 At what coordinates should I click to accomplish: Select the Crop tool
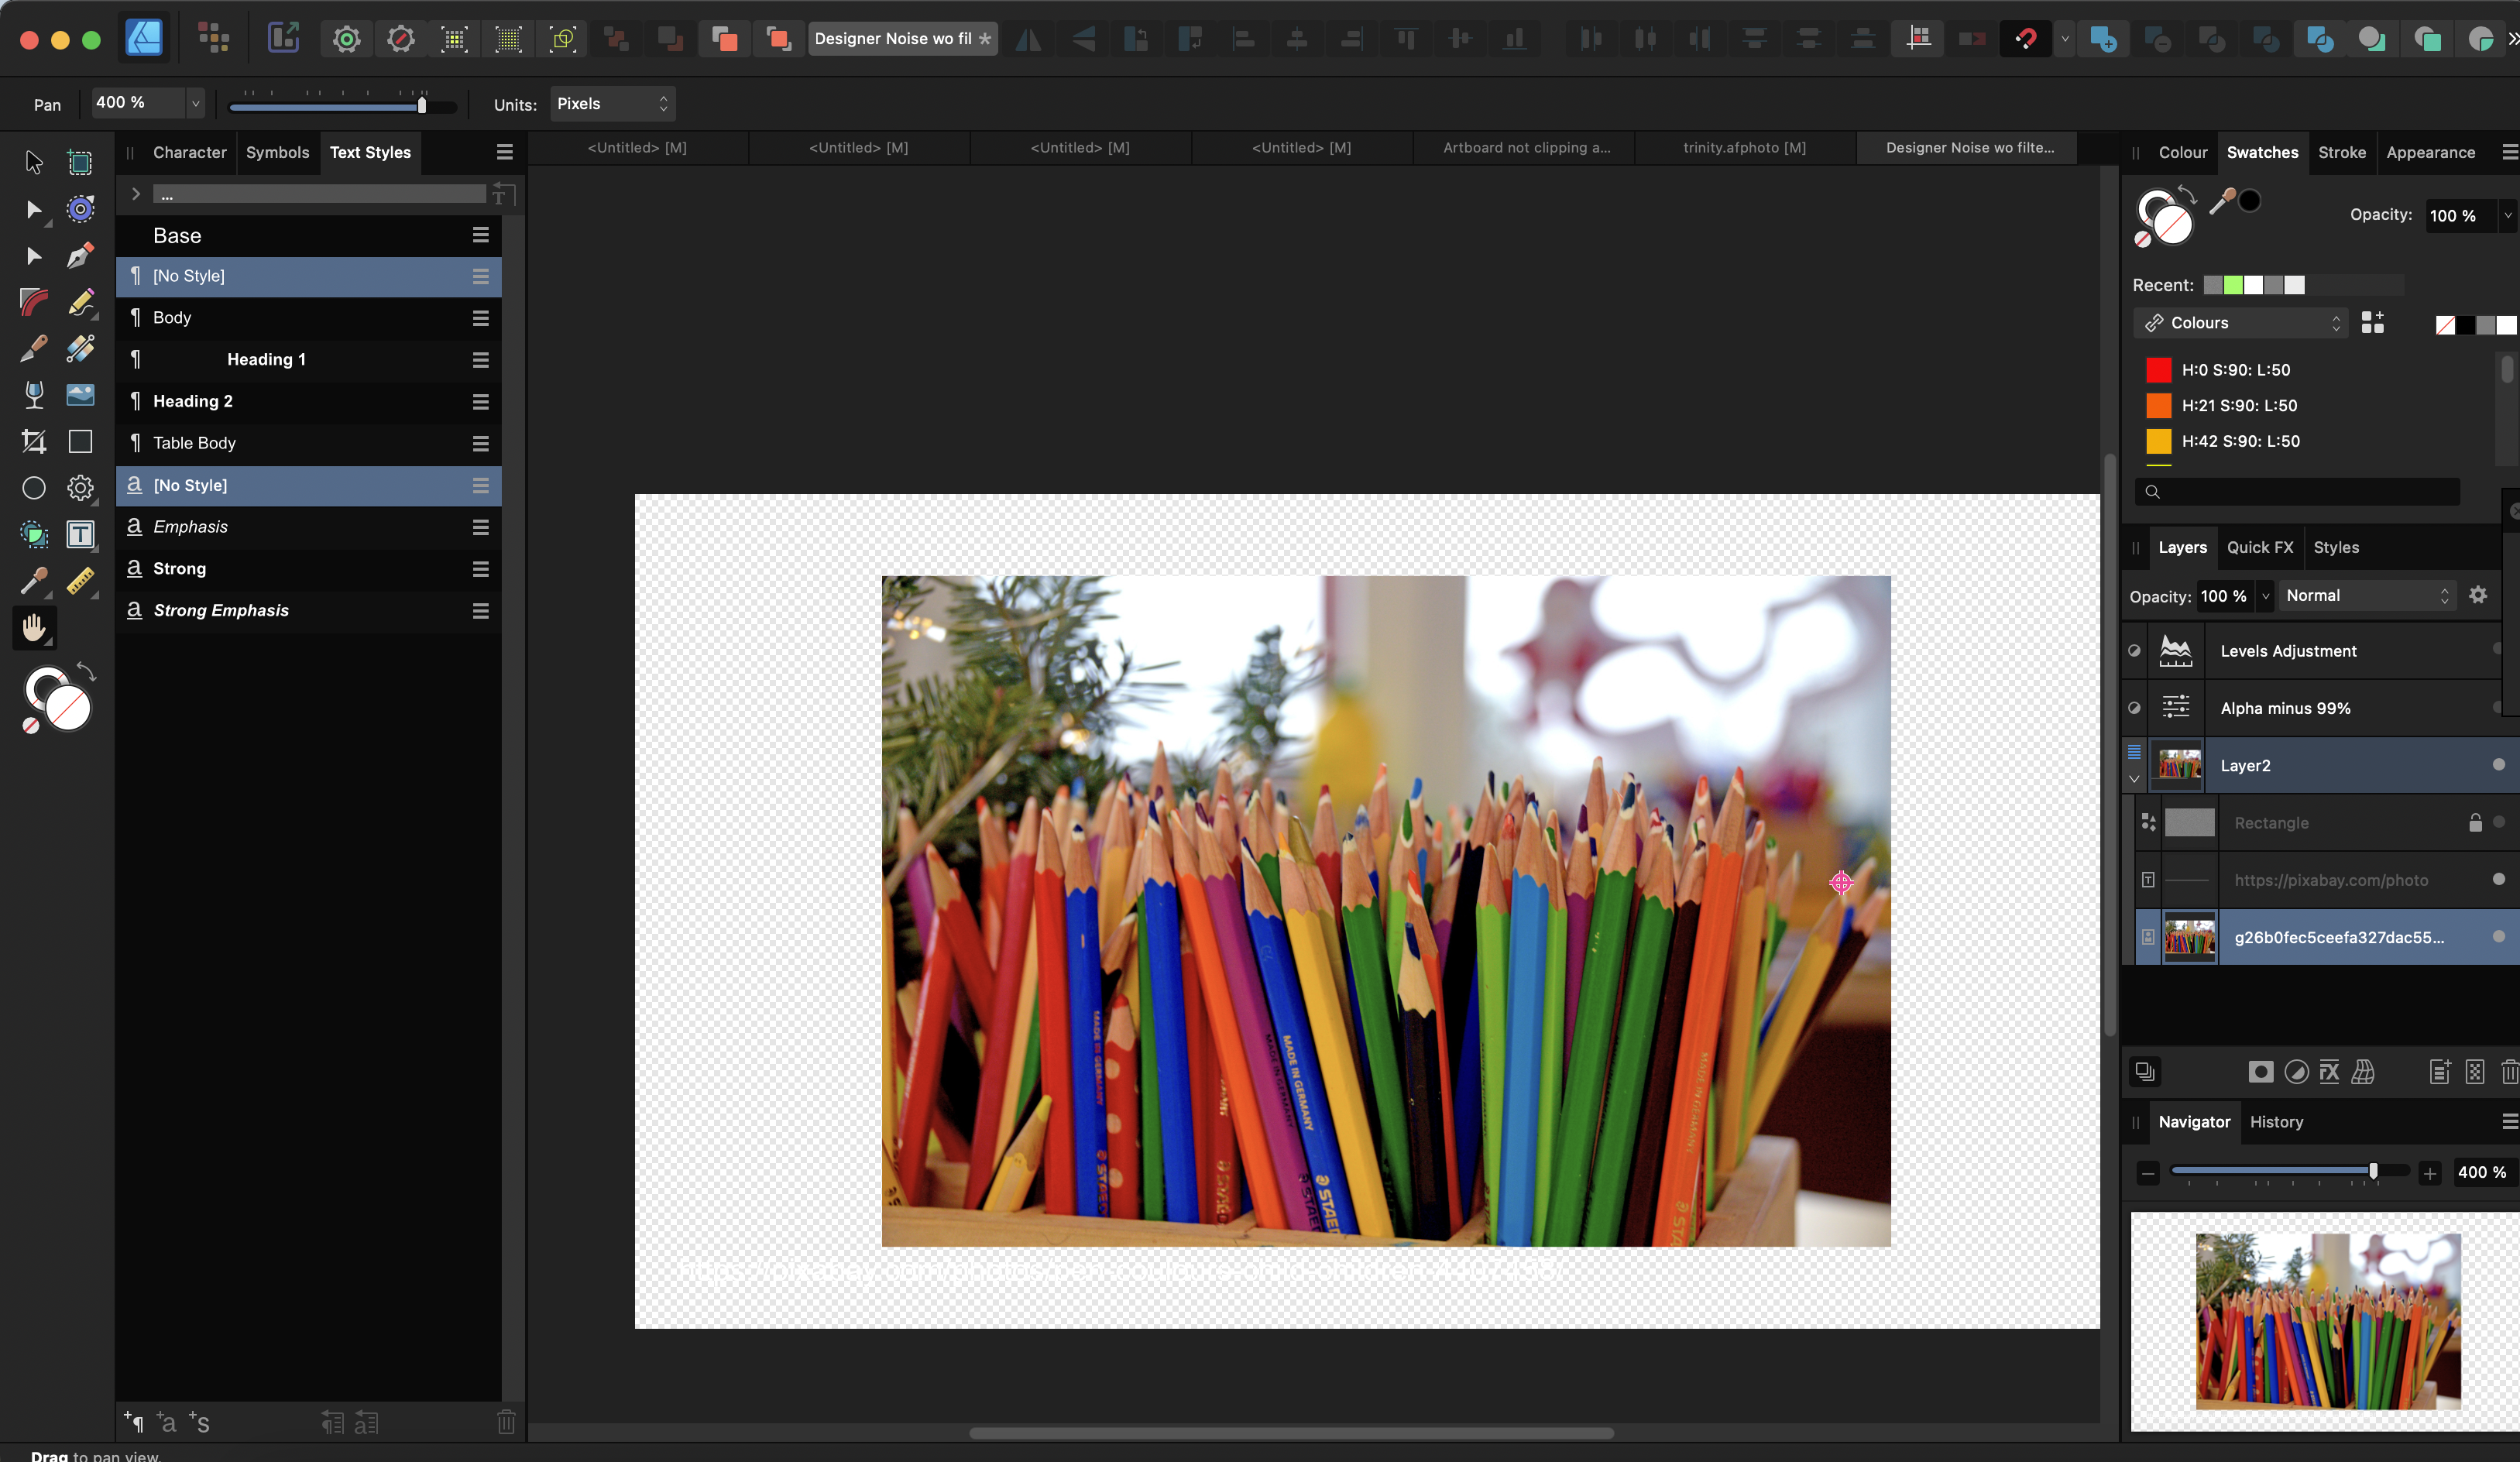(34, 441)
